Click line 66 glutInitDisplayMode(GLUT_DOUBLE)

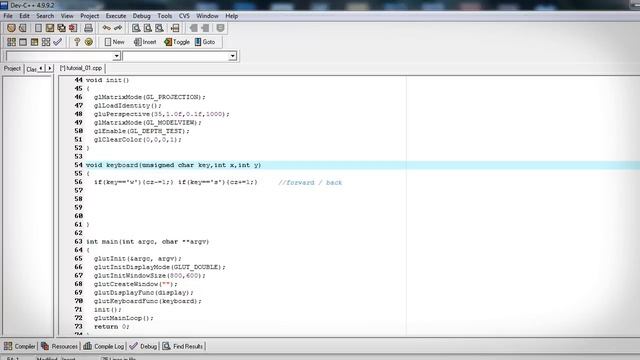pyautogui.click(x=160, y=267)
